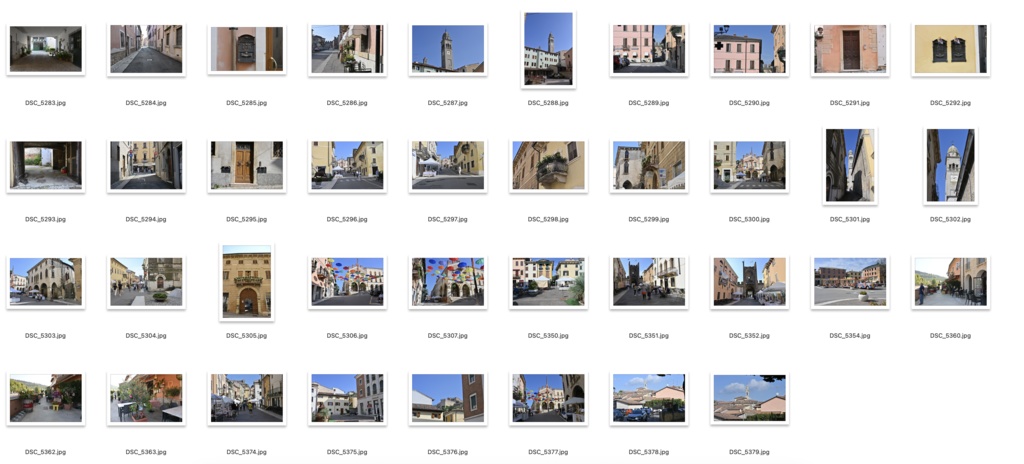Screen dimensions: 1024x464
Task: Click the file name DSC_5307.jpg
Action: 448,336
